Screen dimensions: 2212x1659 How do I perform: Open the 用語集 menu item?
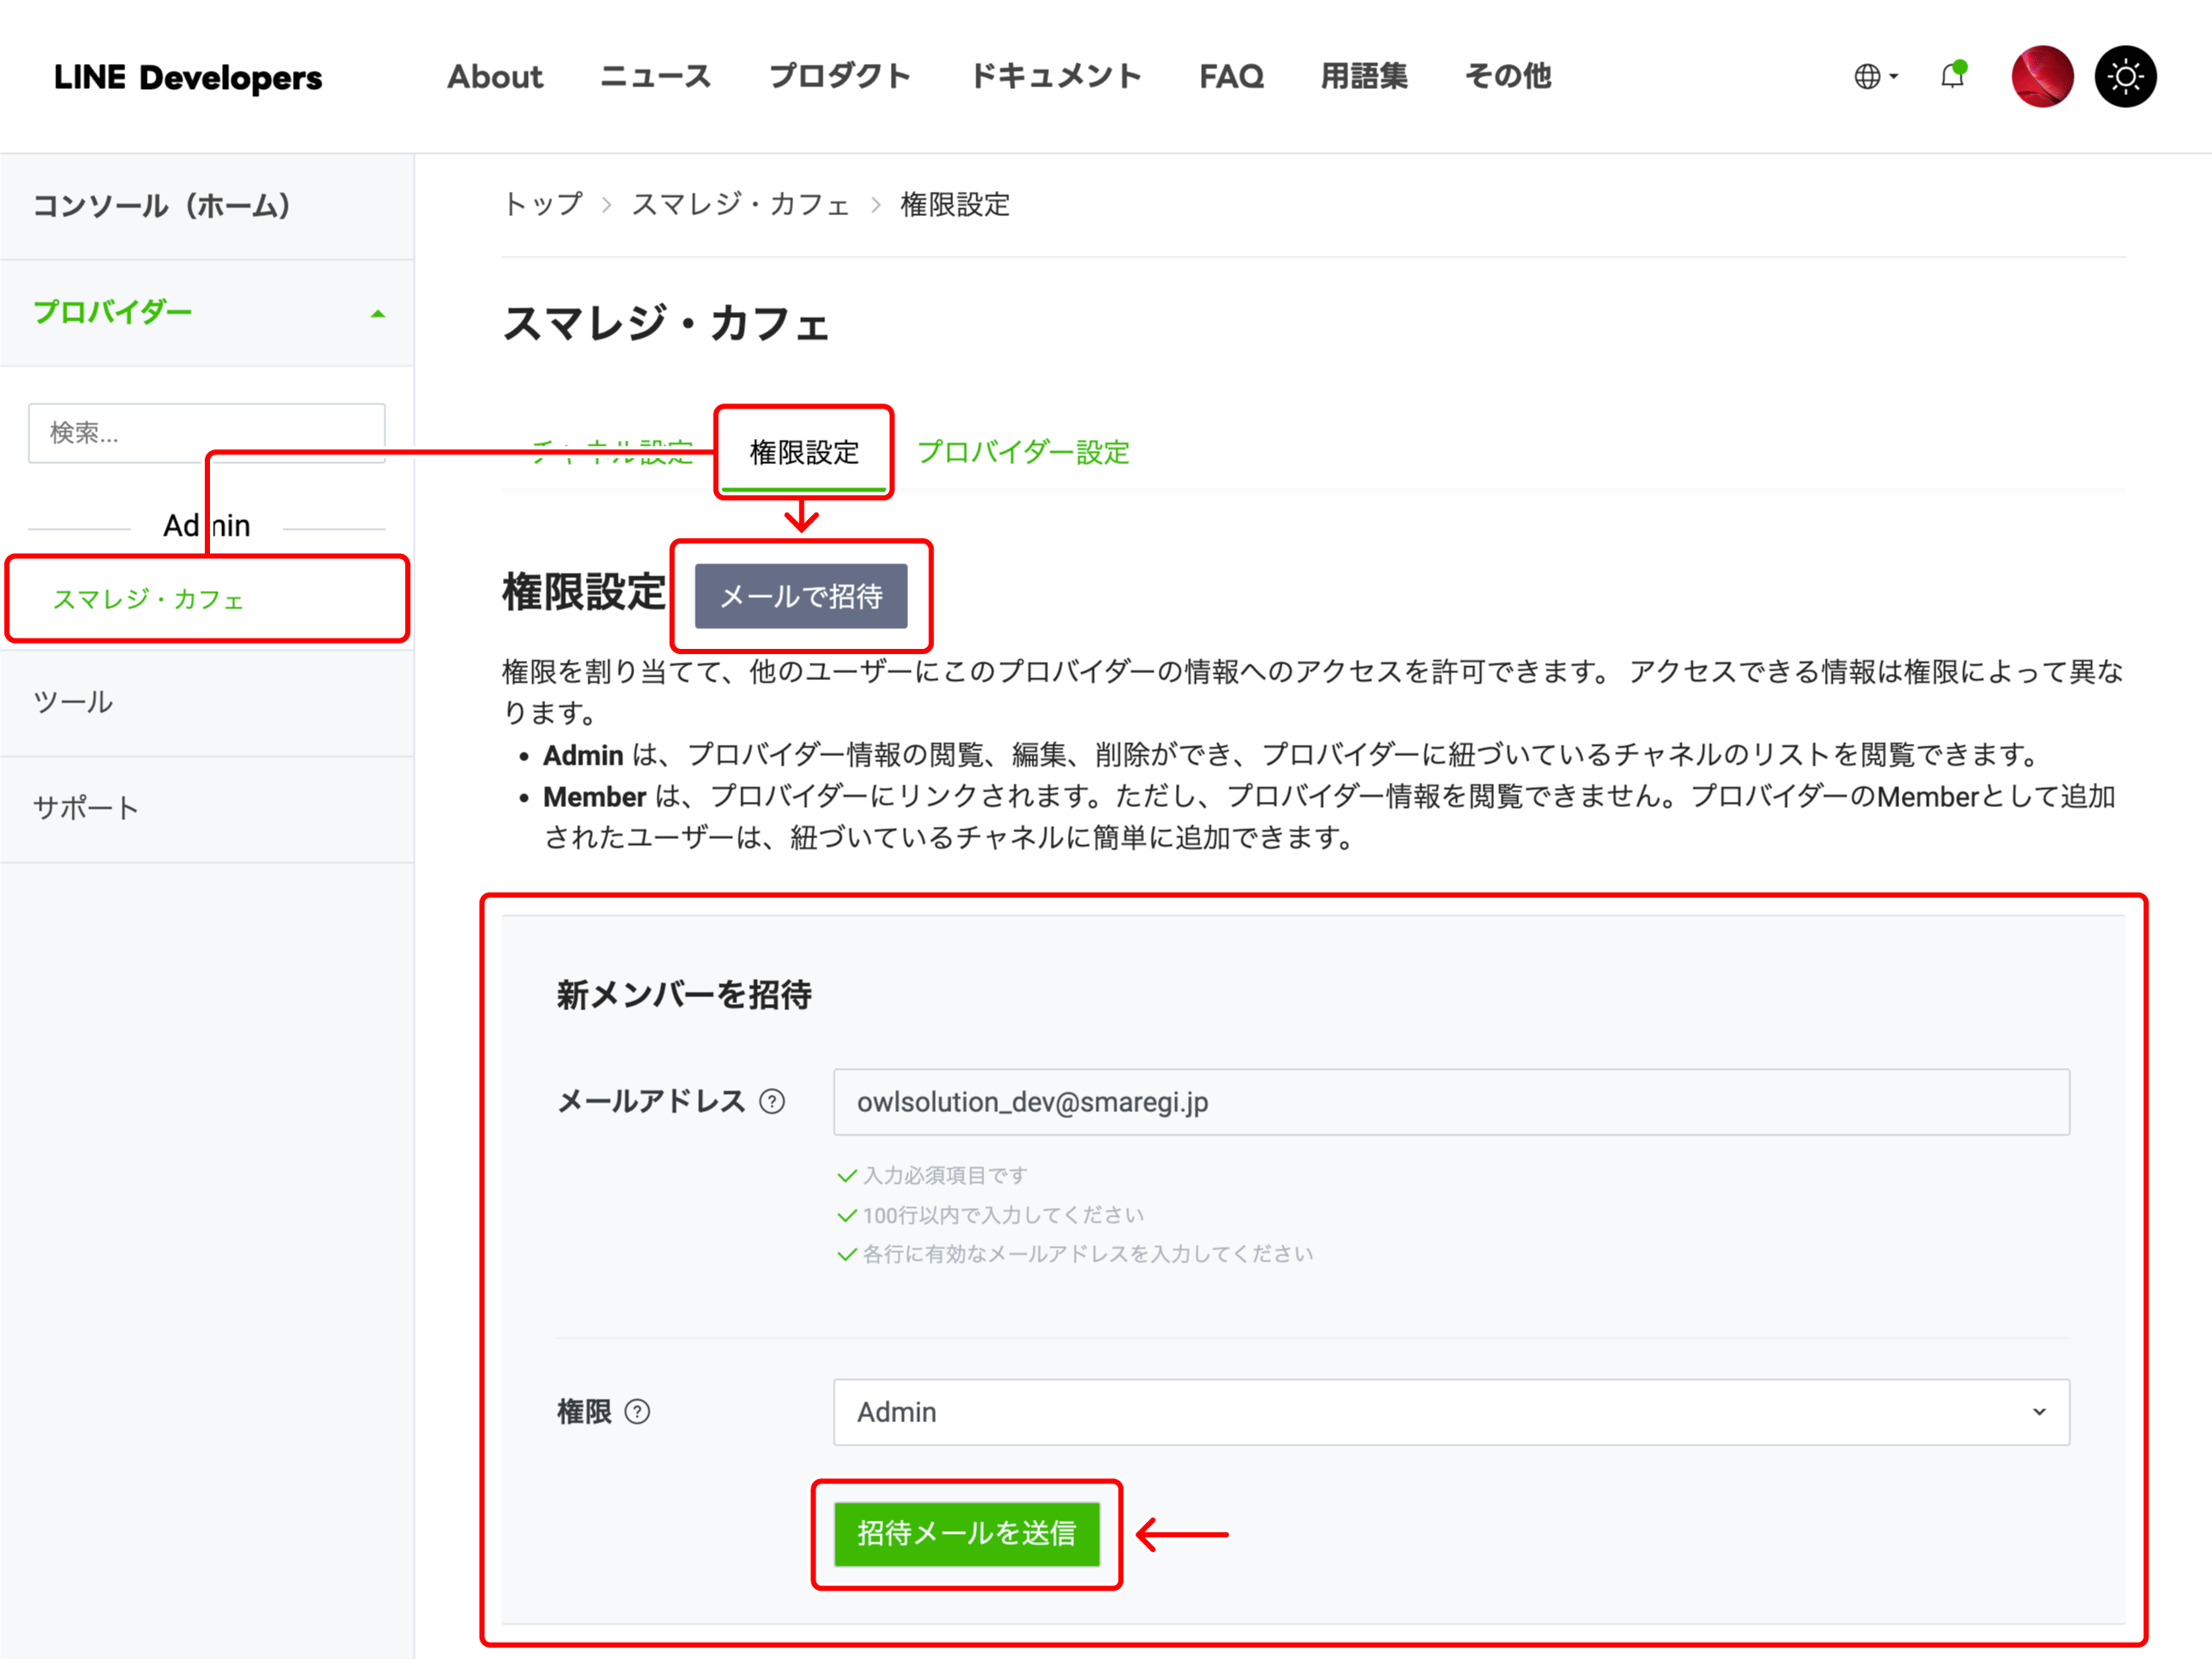[1364, 76]
